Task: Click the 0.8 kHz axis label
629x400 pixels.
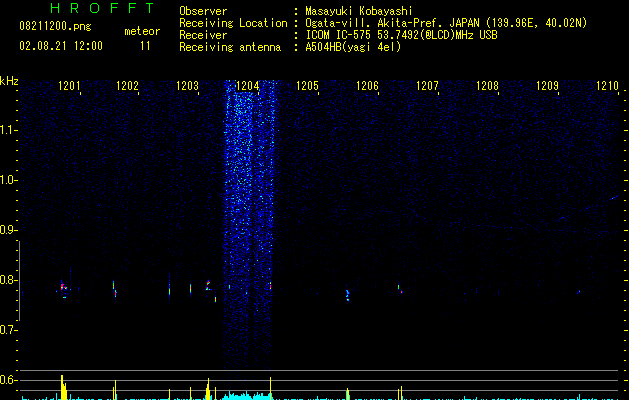Action: click(x=8, y=280)
